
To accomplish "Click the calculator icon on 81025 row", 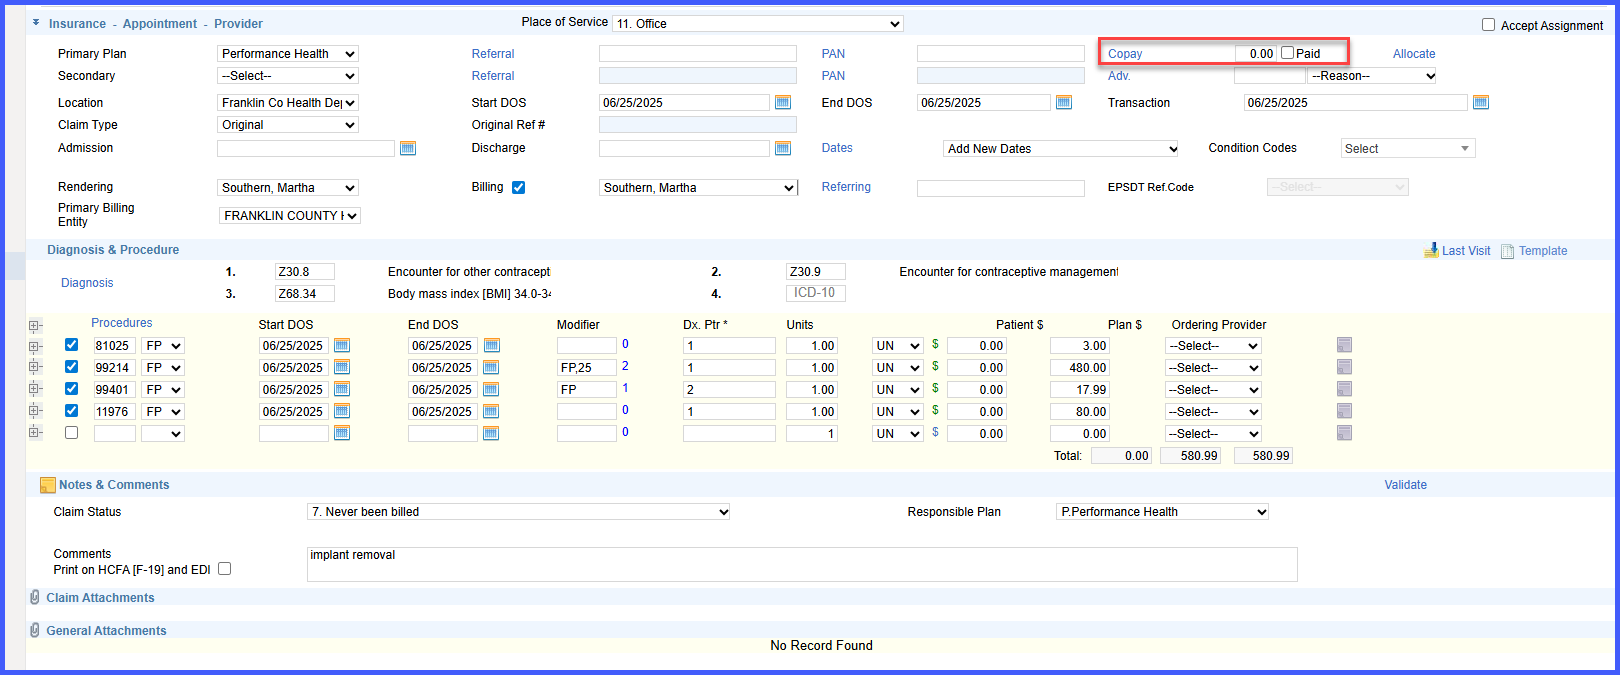I will point(1344,345).
